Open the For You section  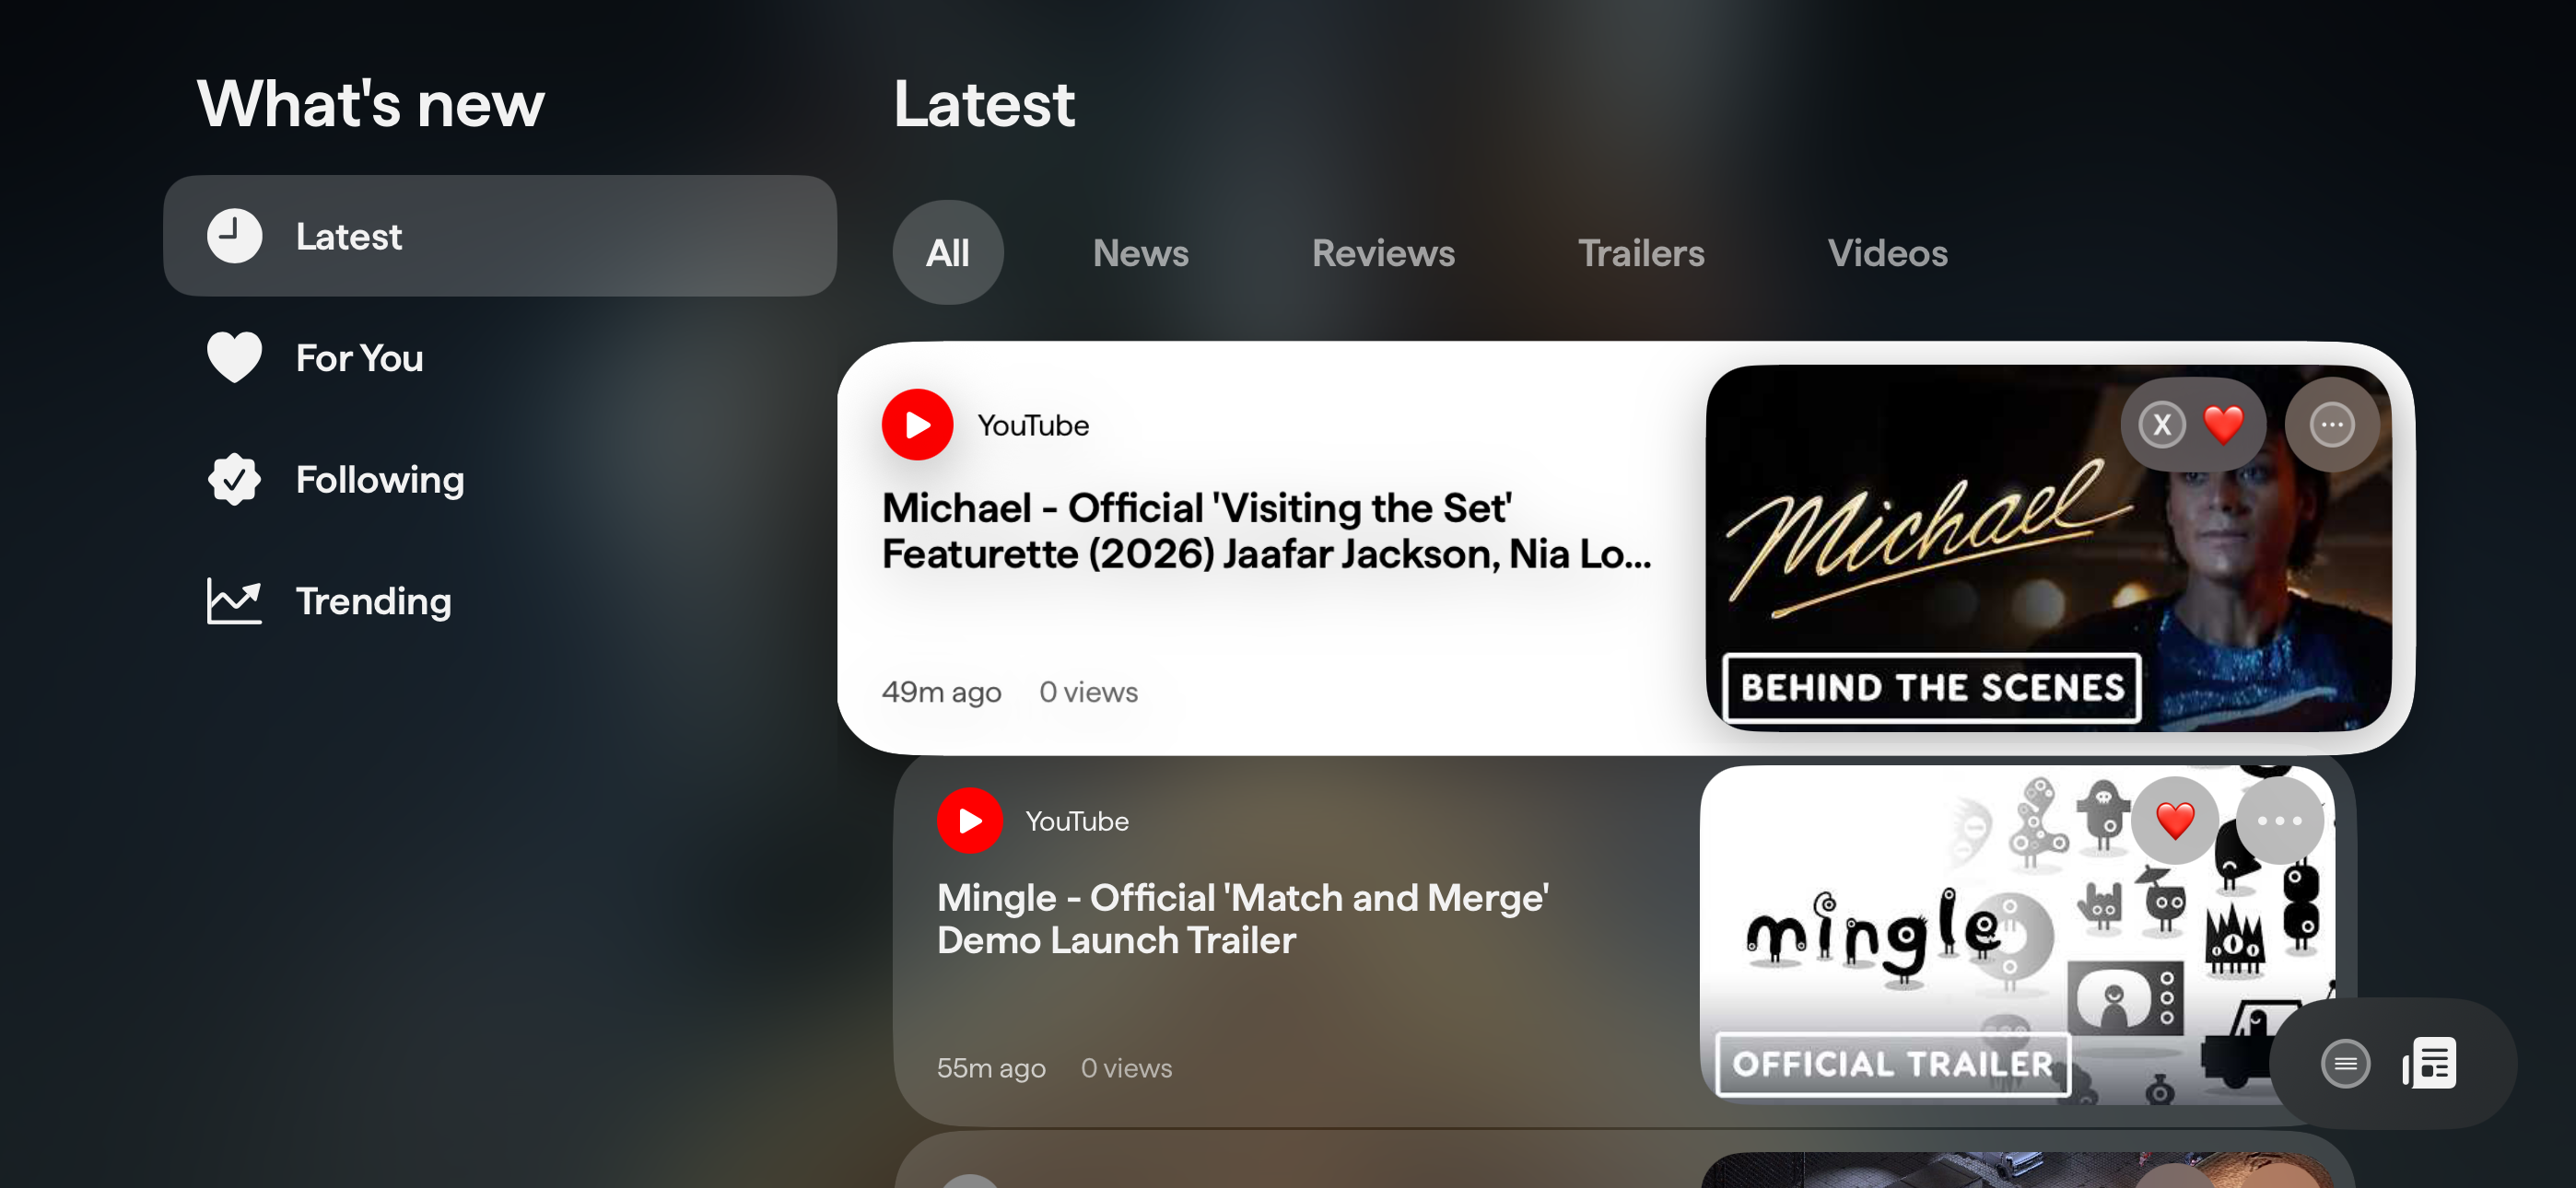click(500, 358)
